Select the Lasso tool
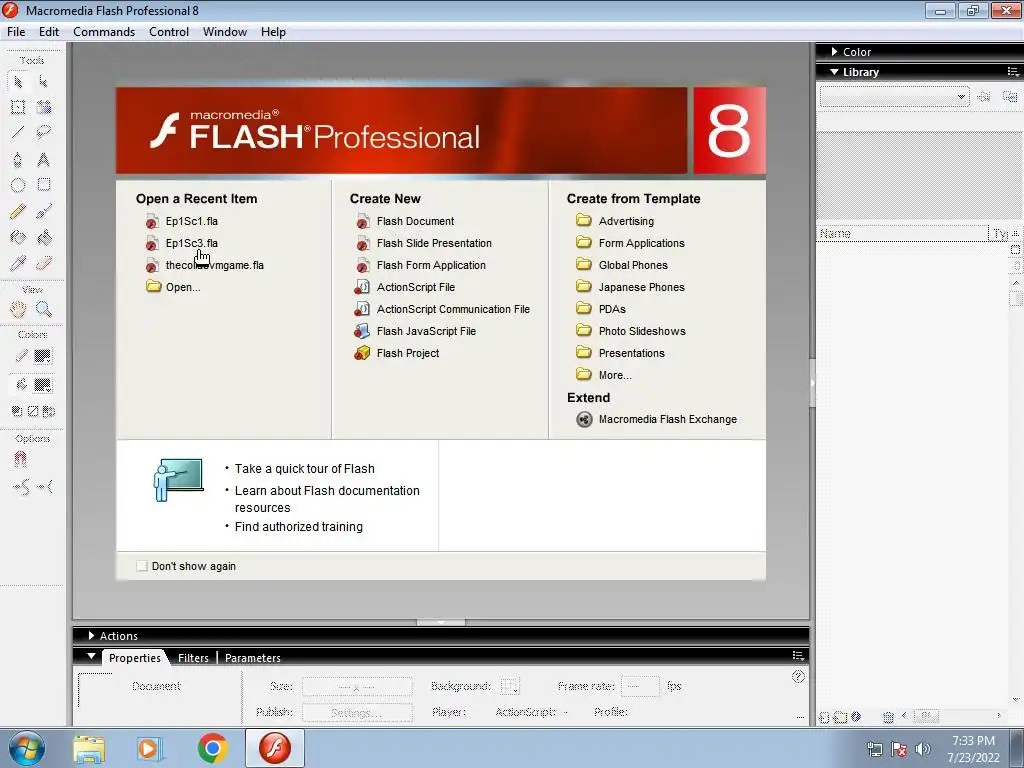Viewport: 1024px width, 768px height. 44,133
